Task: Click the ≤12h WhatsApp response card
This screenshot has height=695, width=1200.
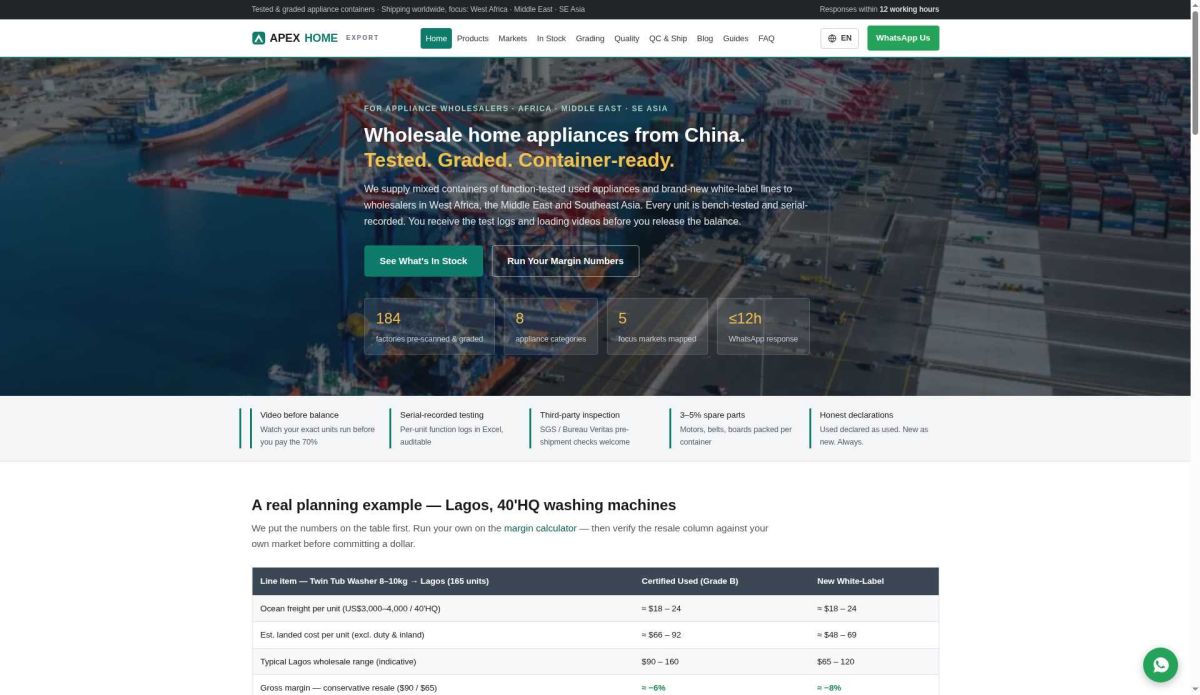Action: (763, 326)
